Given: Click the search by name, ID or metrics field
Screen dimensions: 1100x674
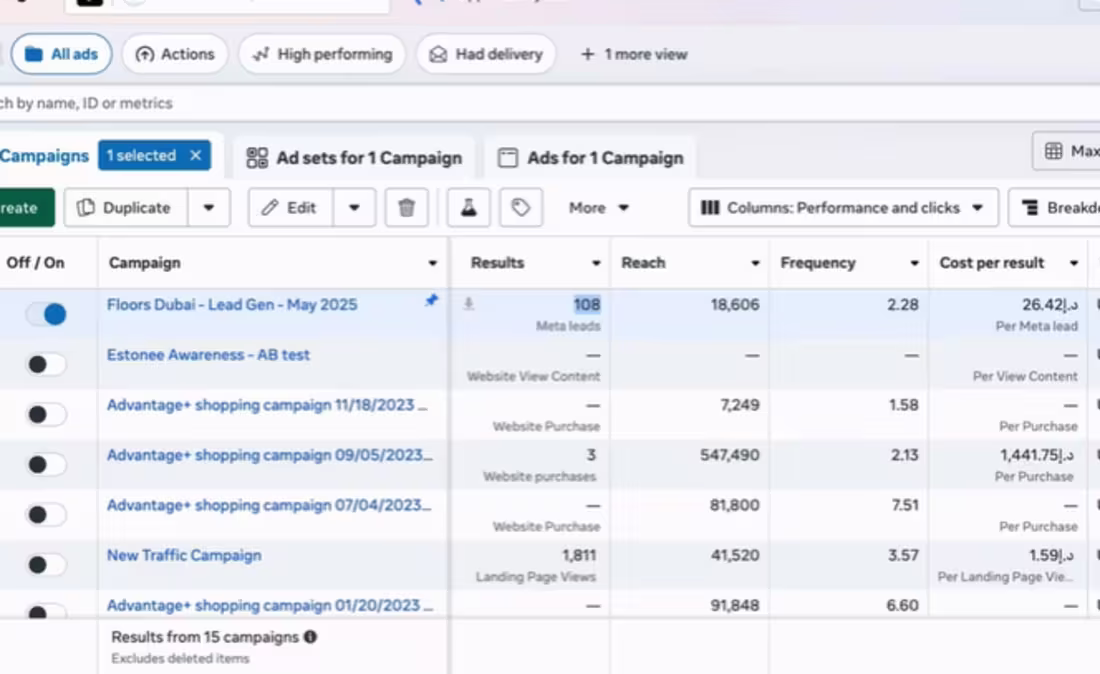Looking at the screenshot, I should (x=300, y=103).
